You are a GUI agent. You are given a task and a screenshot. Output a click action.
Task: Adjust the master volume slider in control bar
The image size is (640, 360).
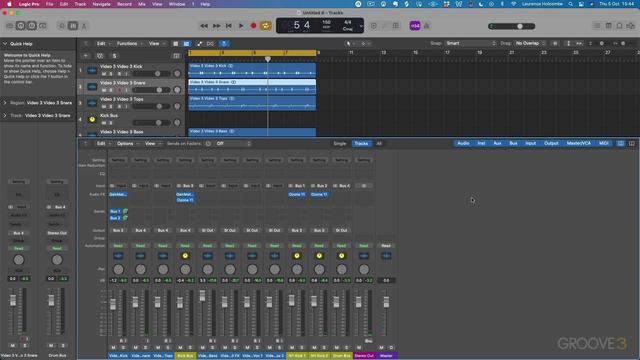(512, 26)
